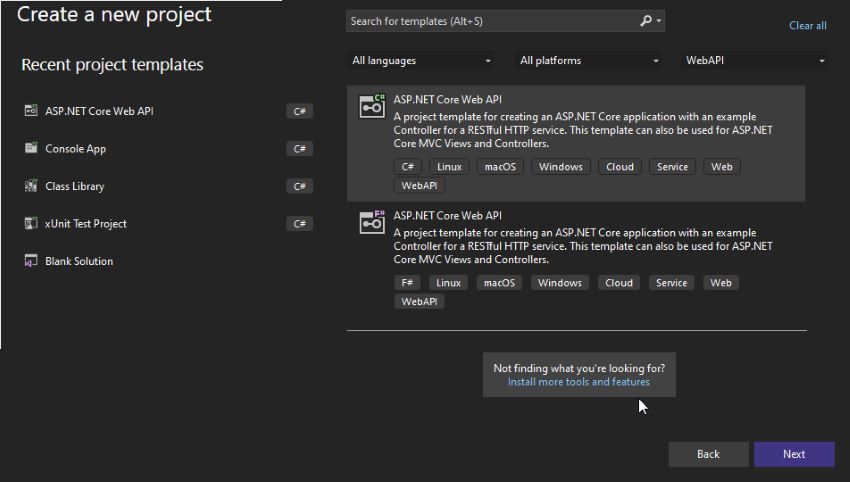Select the C# ASP.NET Core Web API template icon
This screenshot has height=482, width=850.
(372, 106)
